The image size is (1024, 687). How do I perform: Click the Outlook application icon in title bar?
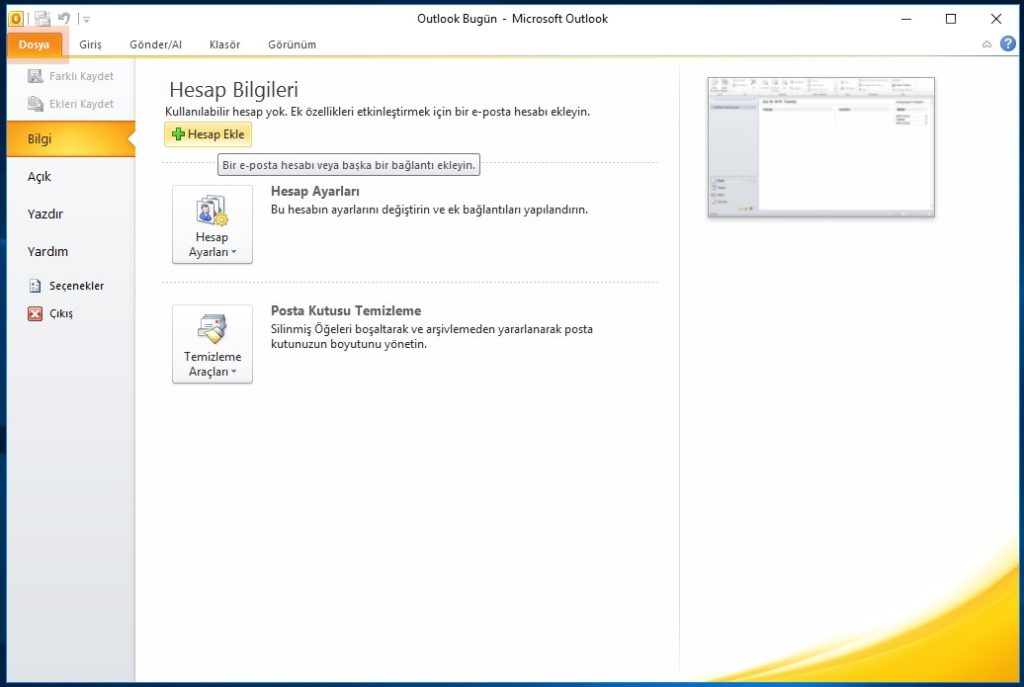16,18
